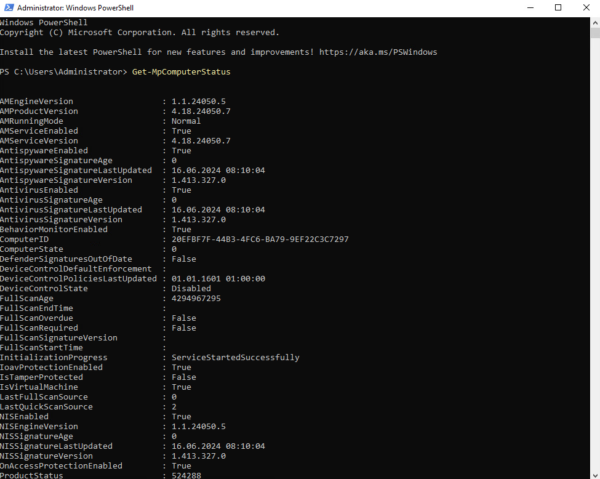Click the ProductStatus value 524288
600x479 pixels.
pos(186,476)
